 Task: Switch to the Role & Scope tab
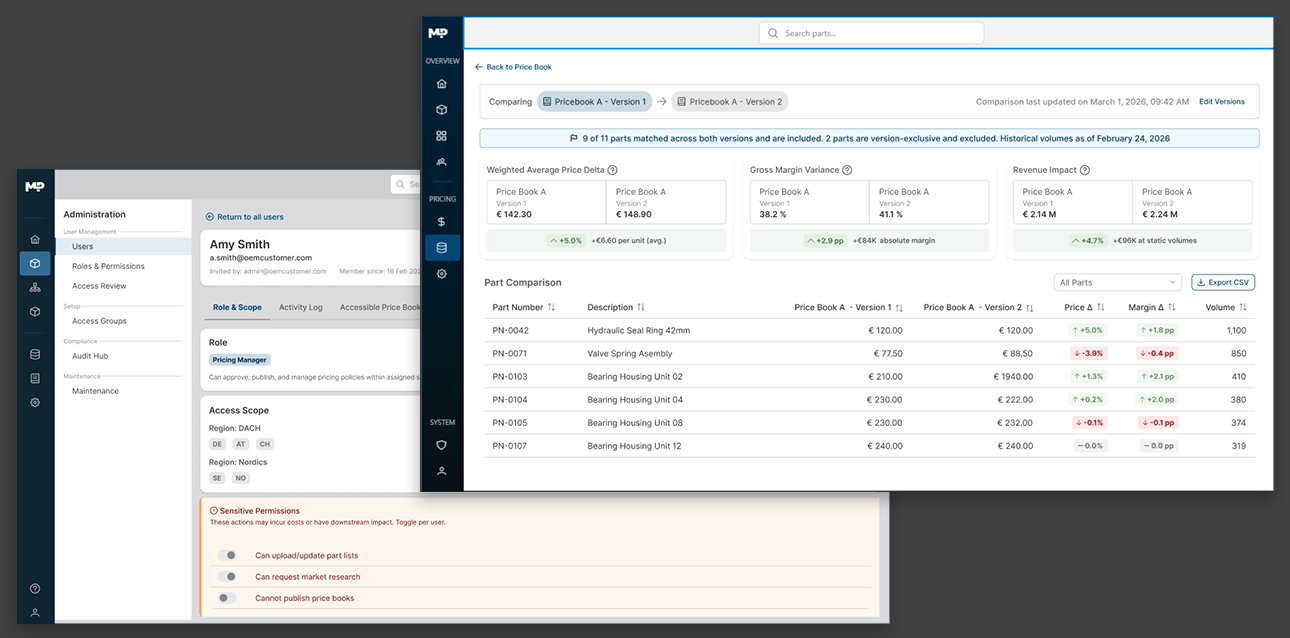point(238,307)
